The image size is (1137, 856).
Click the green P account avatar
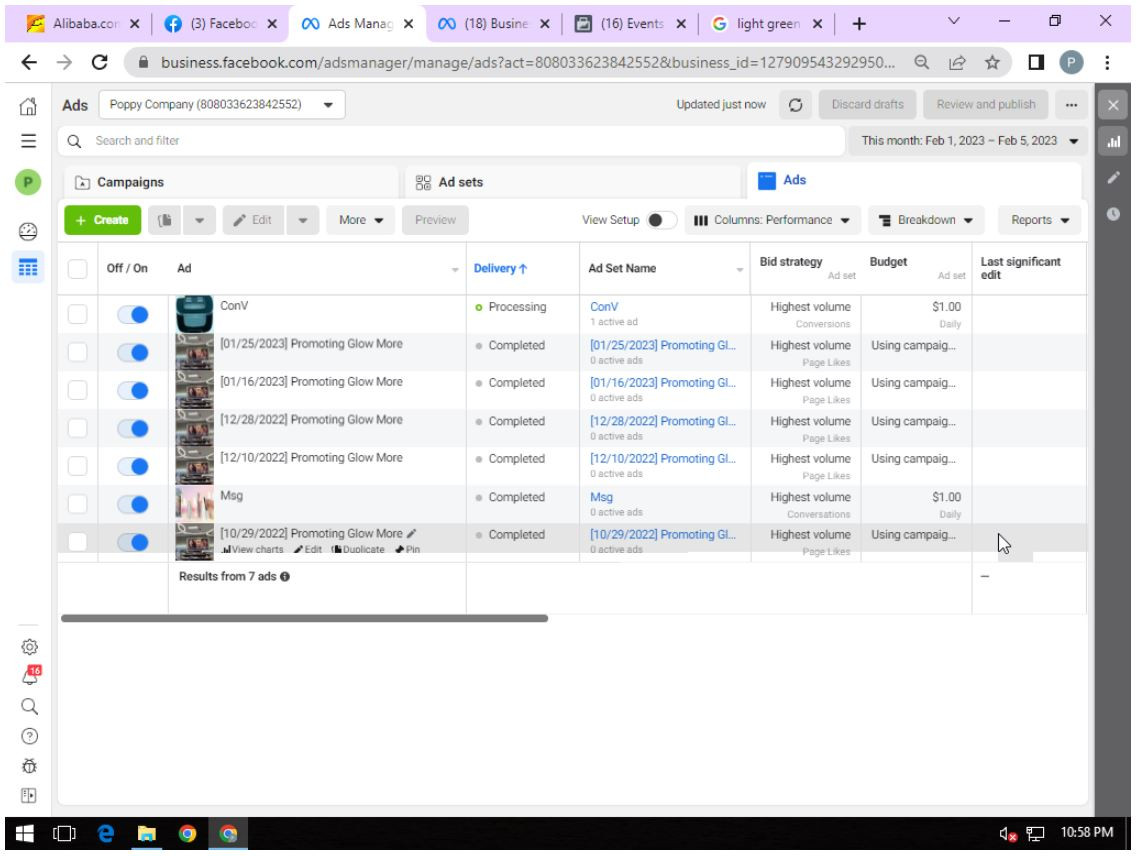[28, 181]
